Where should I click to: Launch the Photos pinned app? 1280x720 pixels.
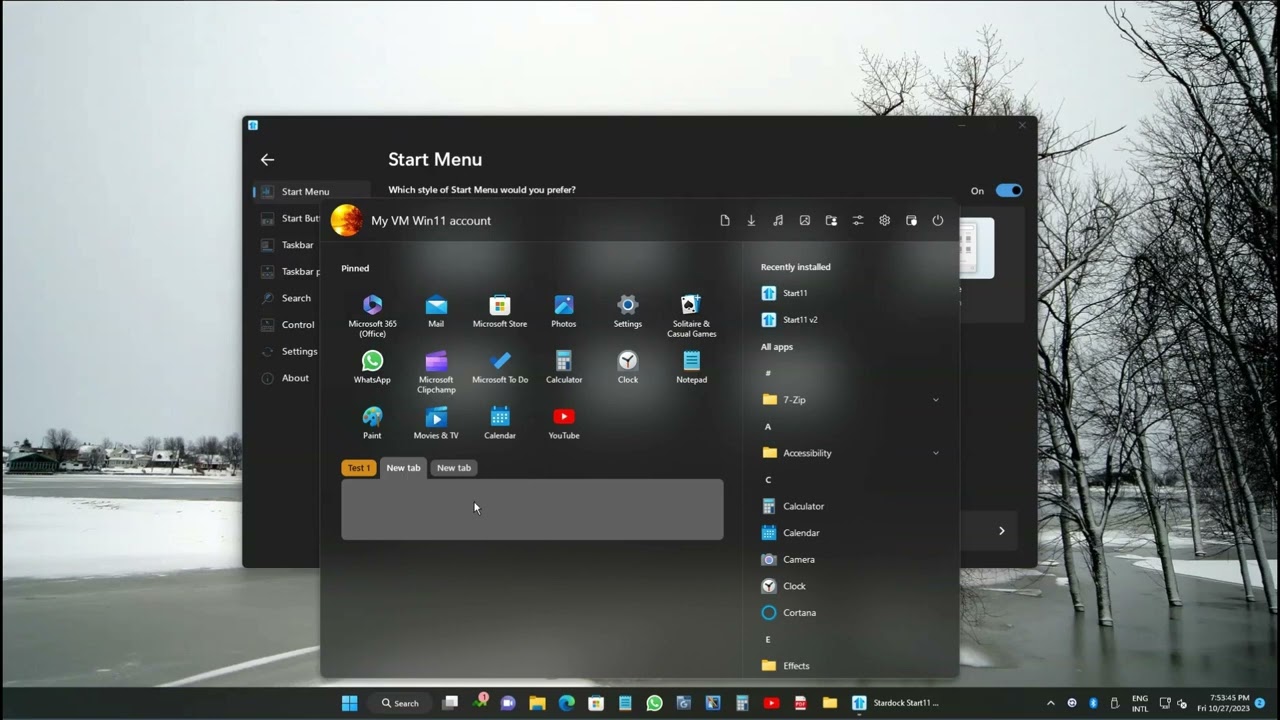pos(564,311)
